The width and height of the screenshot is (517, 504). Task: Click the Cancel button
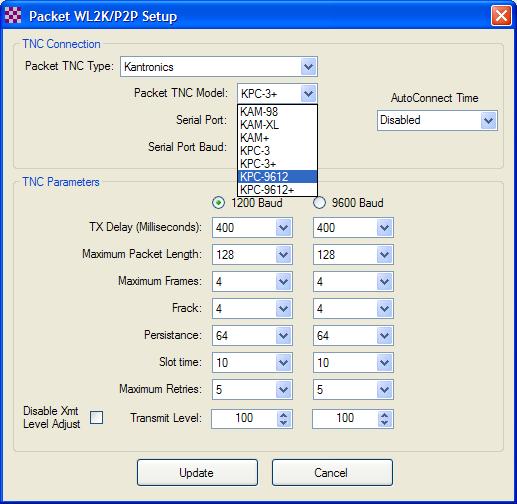pyautogui.click(x=332, y=472)
